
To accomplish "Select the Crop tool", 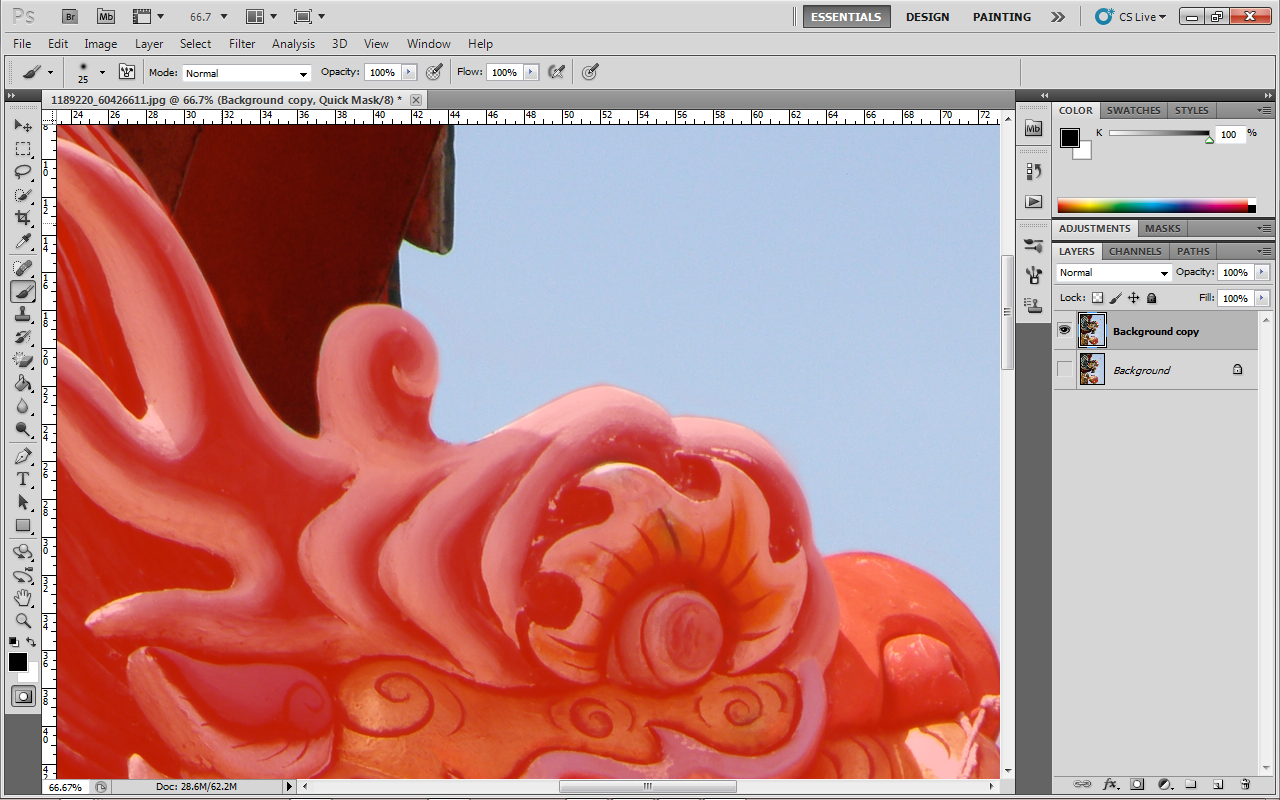I will [x=23, y=218].
